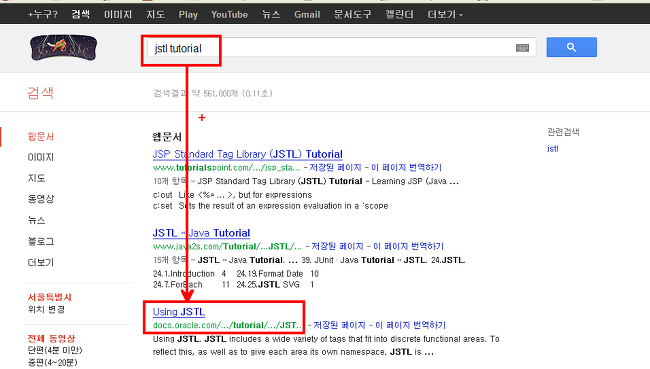Screen dimensions: 650x369
Task: Open 저장된 페이지 for tutorialspoint result
Action: 335,168
